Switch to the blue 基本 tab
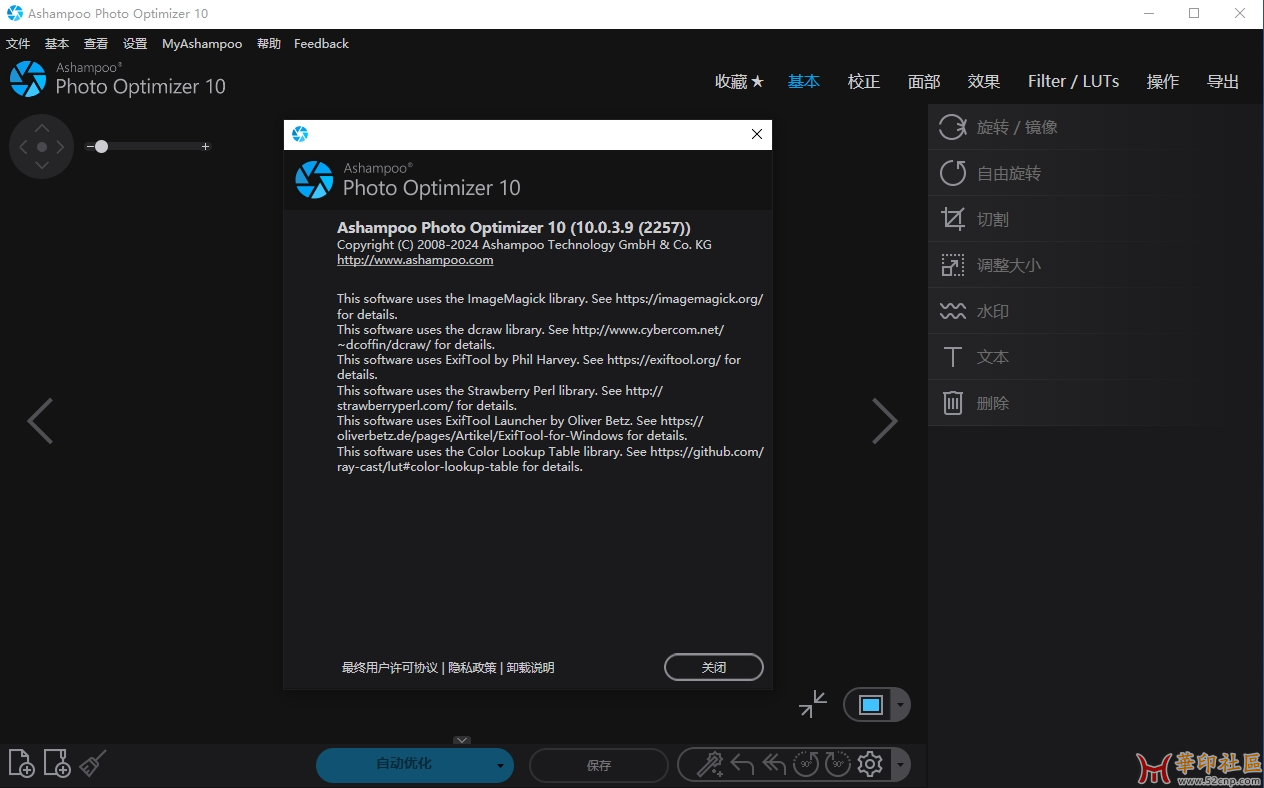 click(804, 82)
